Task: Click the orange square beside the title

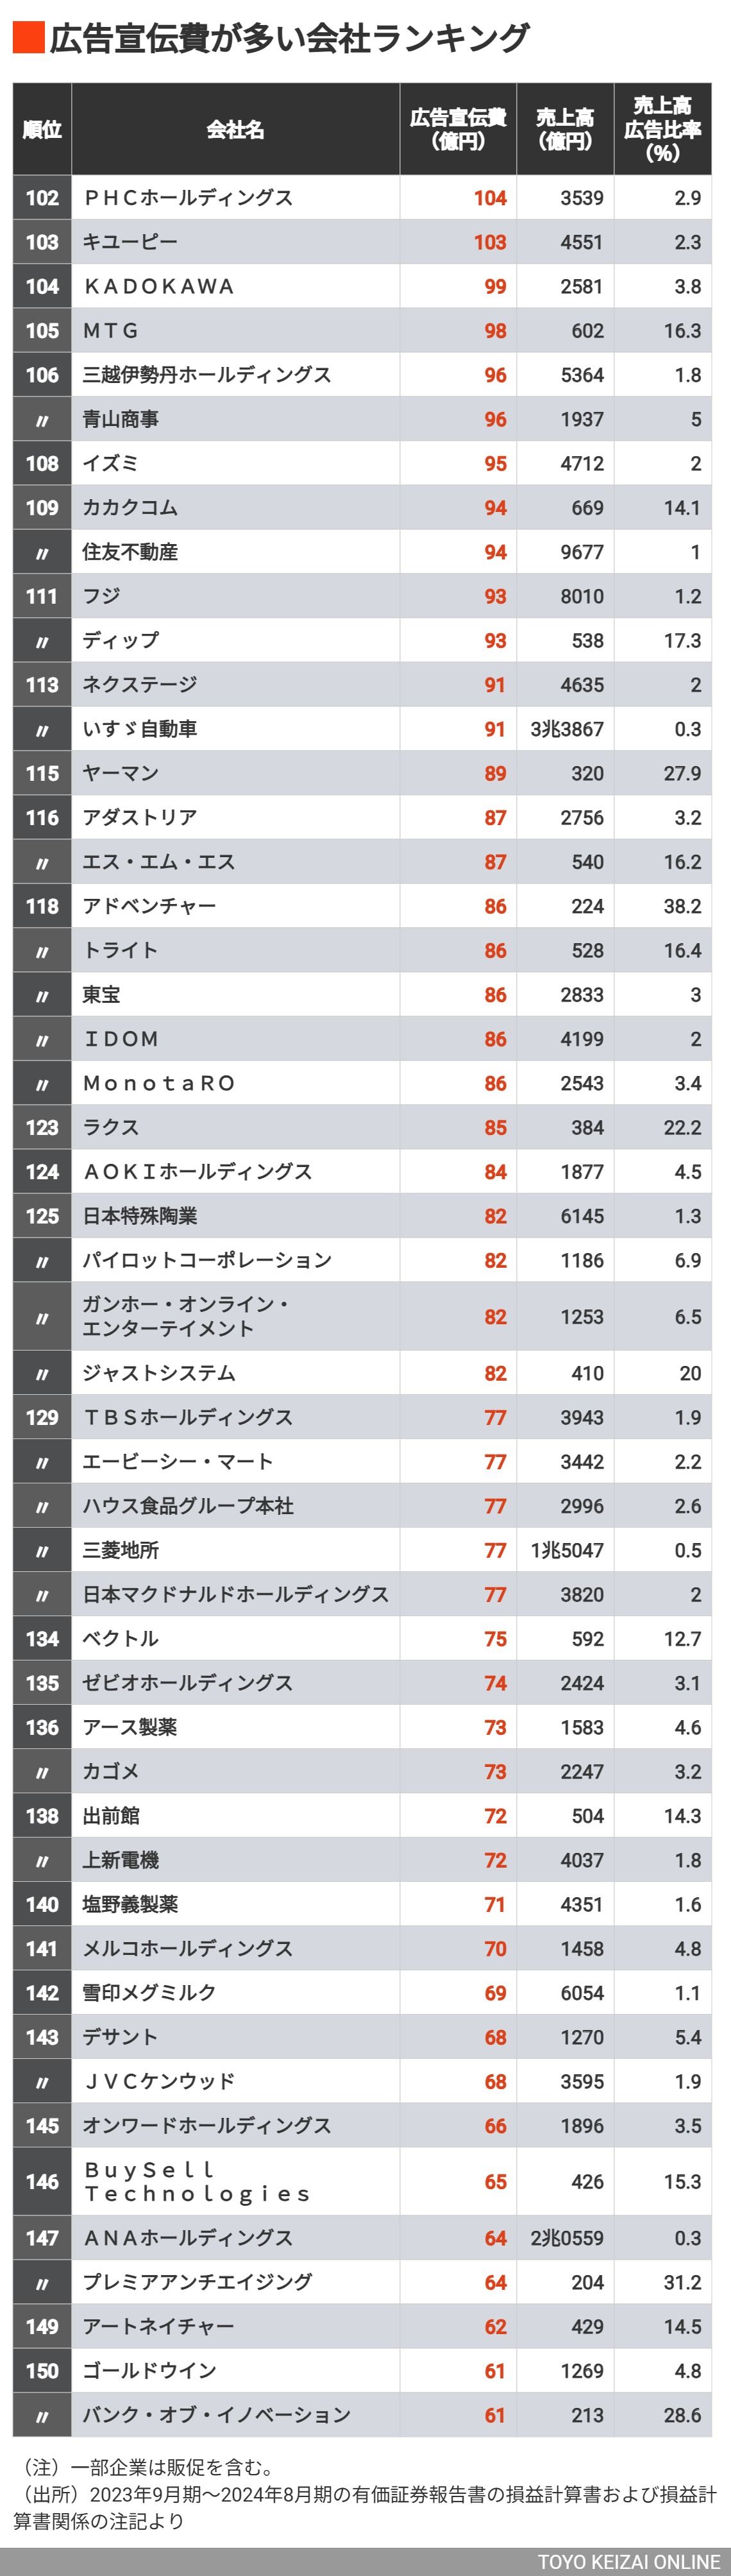Action: pyautogui.click(x=29, y=38)
